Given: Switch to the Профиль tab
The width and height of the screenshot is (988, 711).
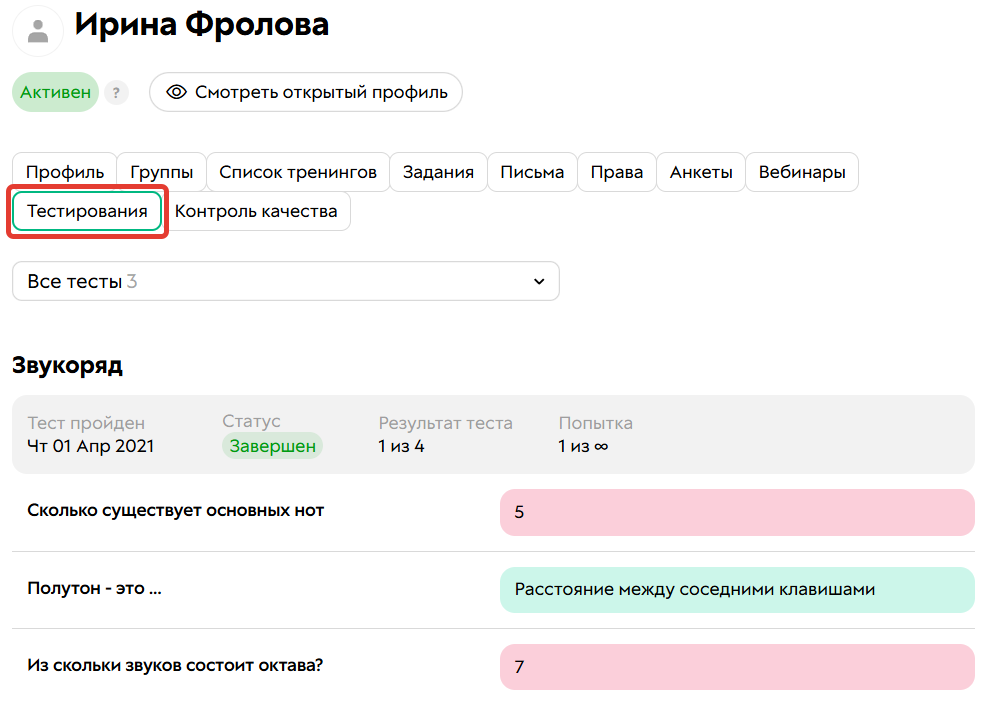Looking at the screenshot, I should [x=64, y=171].
